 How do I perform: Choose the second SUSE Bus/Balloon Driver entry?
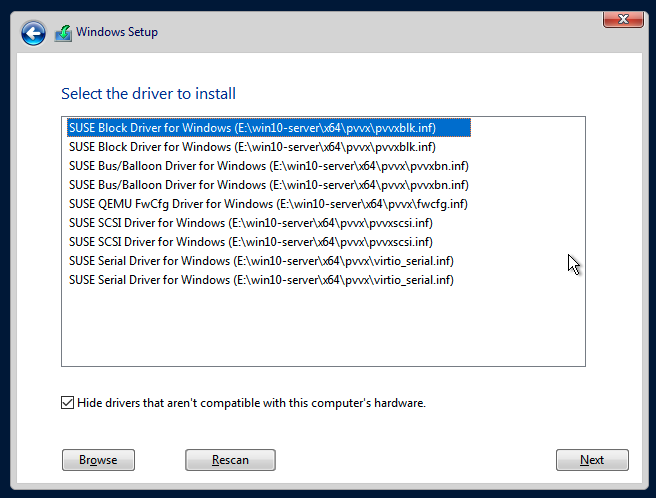click(x=268, y=185)
